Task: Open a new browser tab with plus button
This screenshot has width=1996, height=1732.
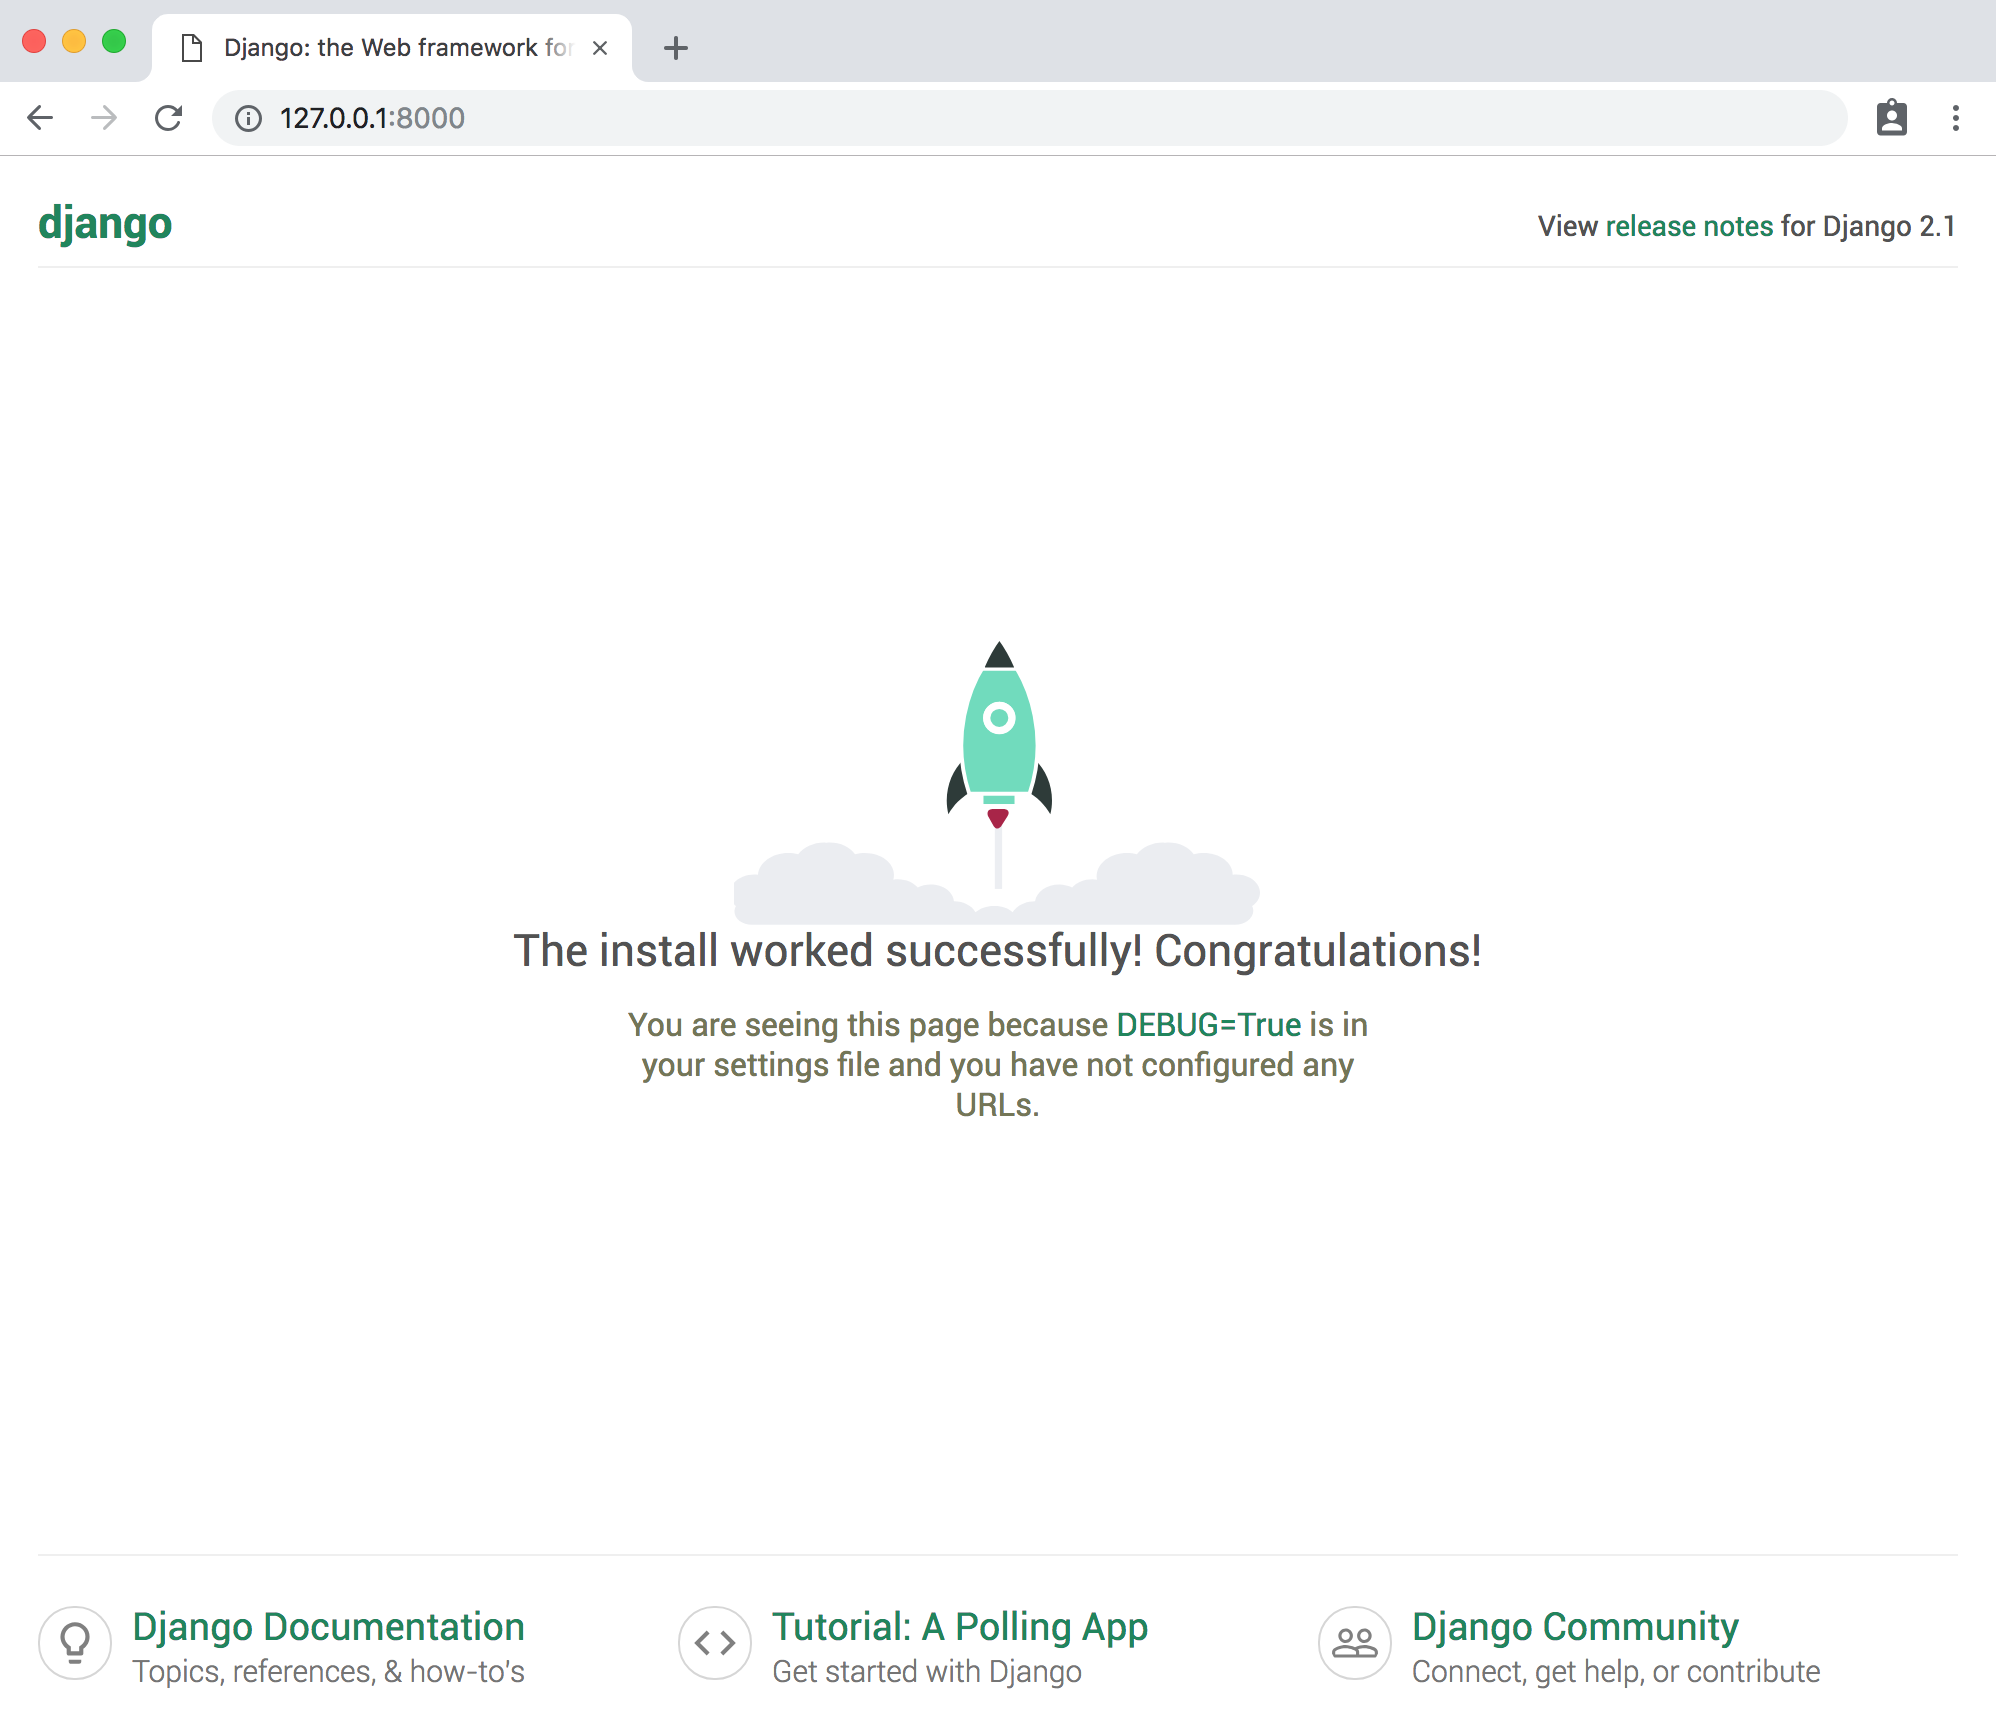Action: pos(676,47)
